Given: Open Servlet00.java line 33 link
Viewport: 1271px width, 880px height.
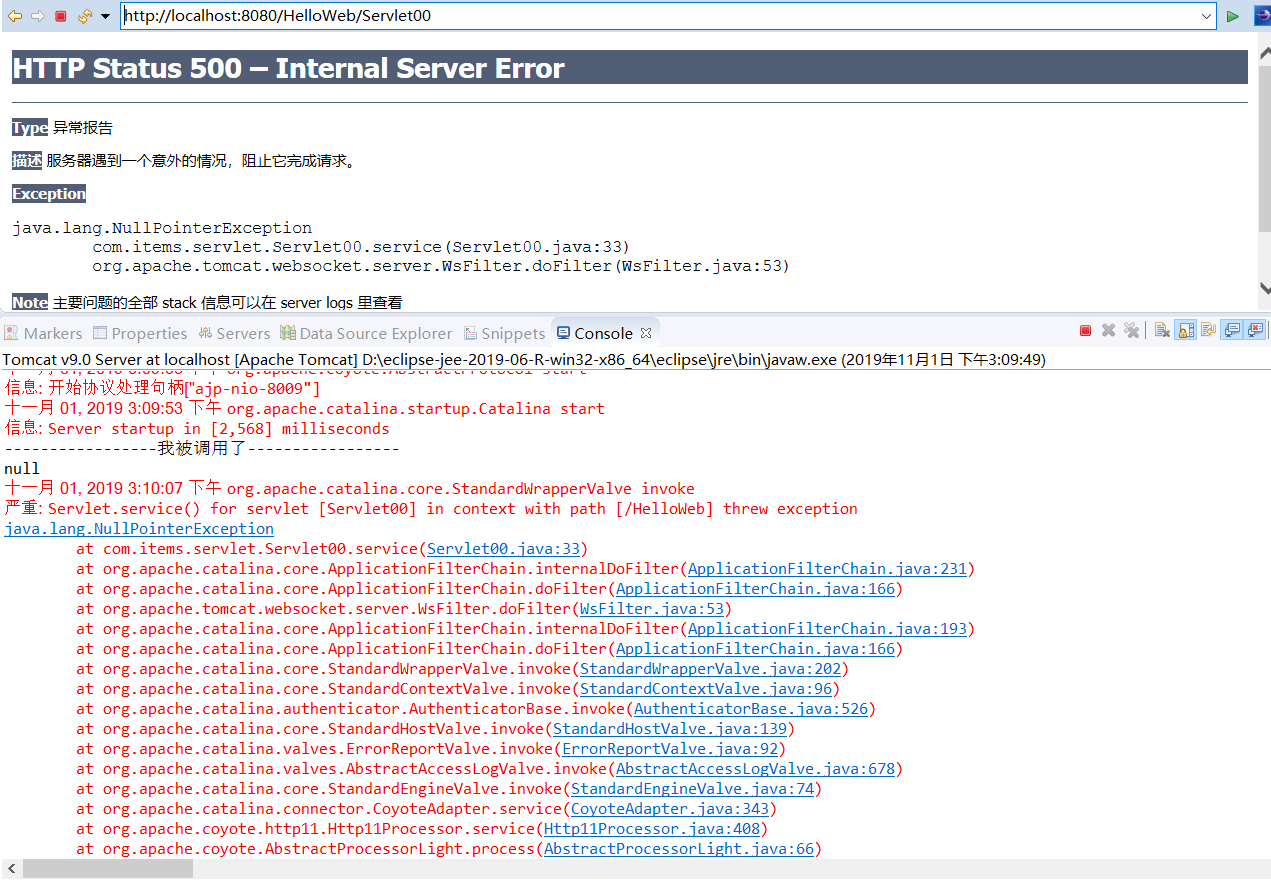Looking at the screenshot, I should 503,548.
